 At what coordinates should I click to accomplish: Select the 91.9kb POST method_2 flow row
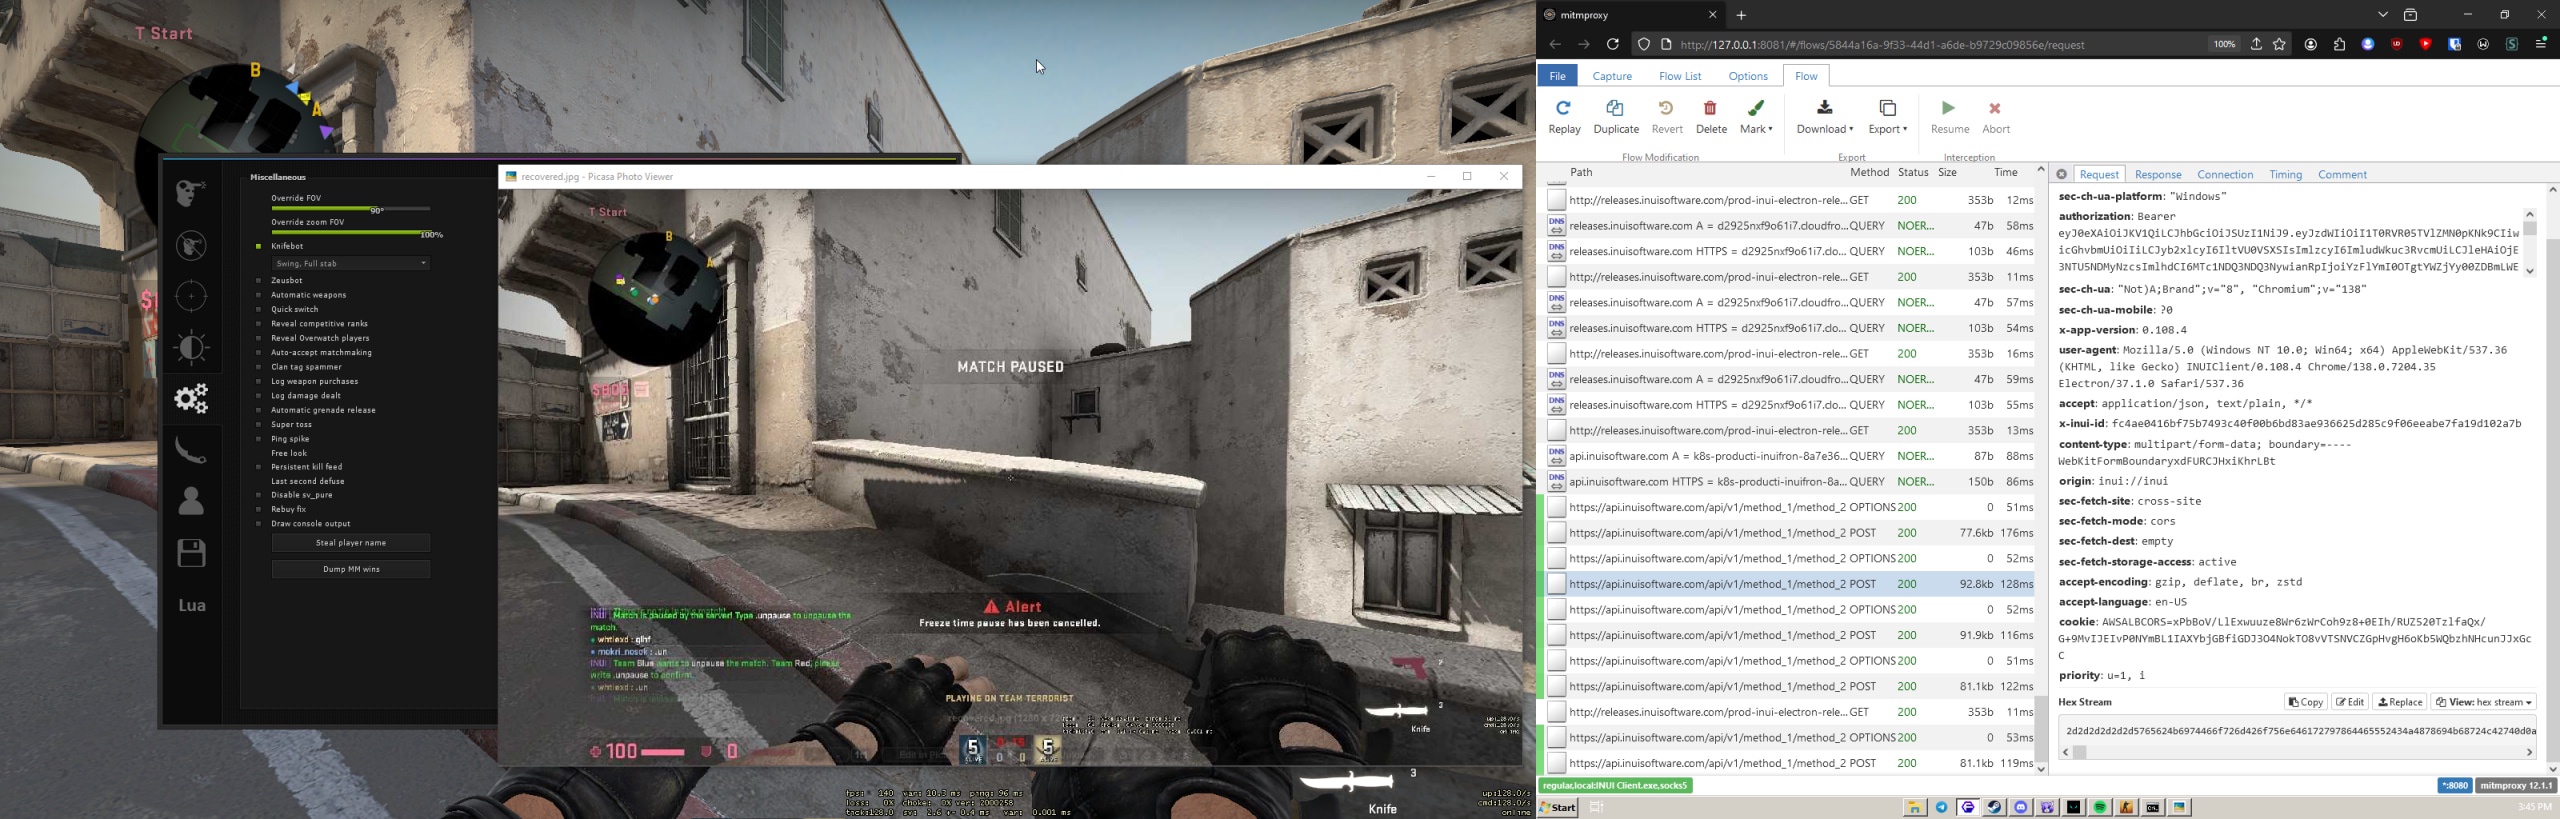coord(1790,635)
